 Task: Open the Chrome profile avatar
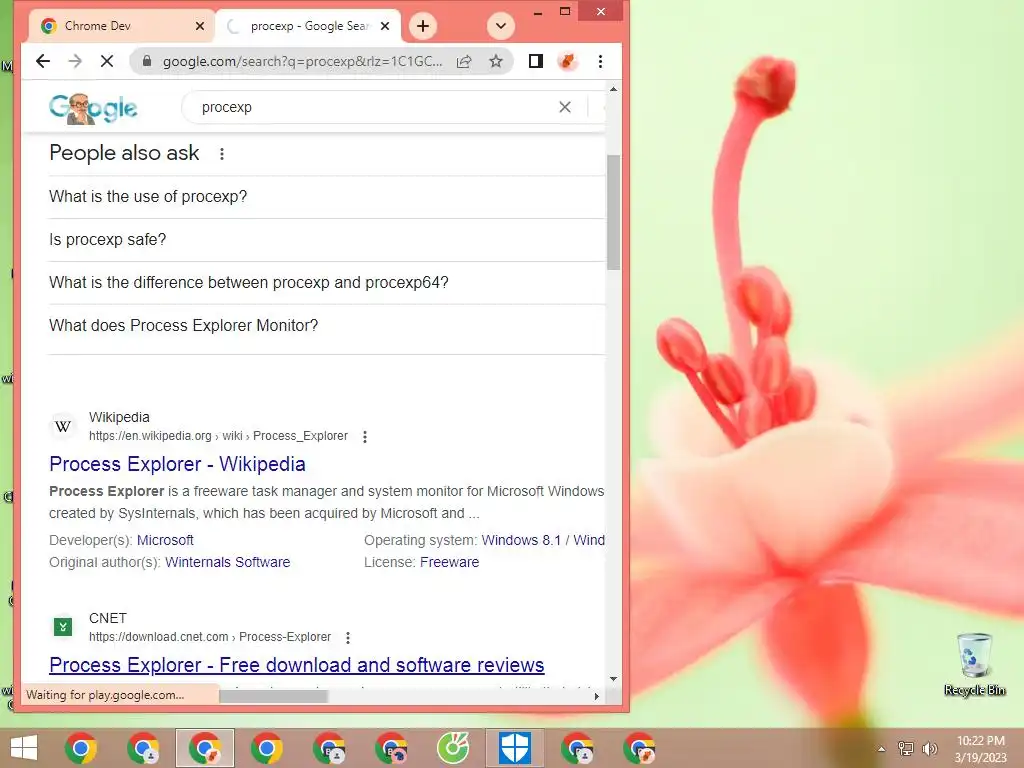click(x=568, y=61)
